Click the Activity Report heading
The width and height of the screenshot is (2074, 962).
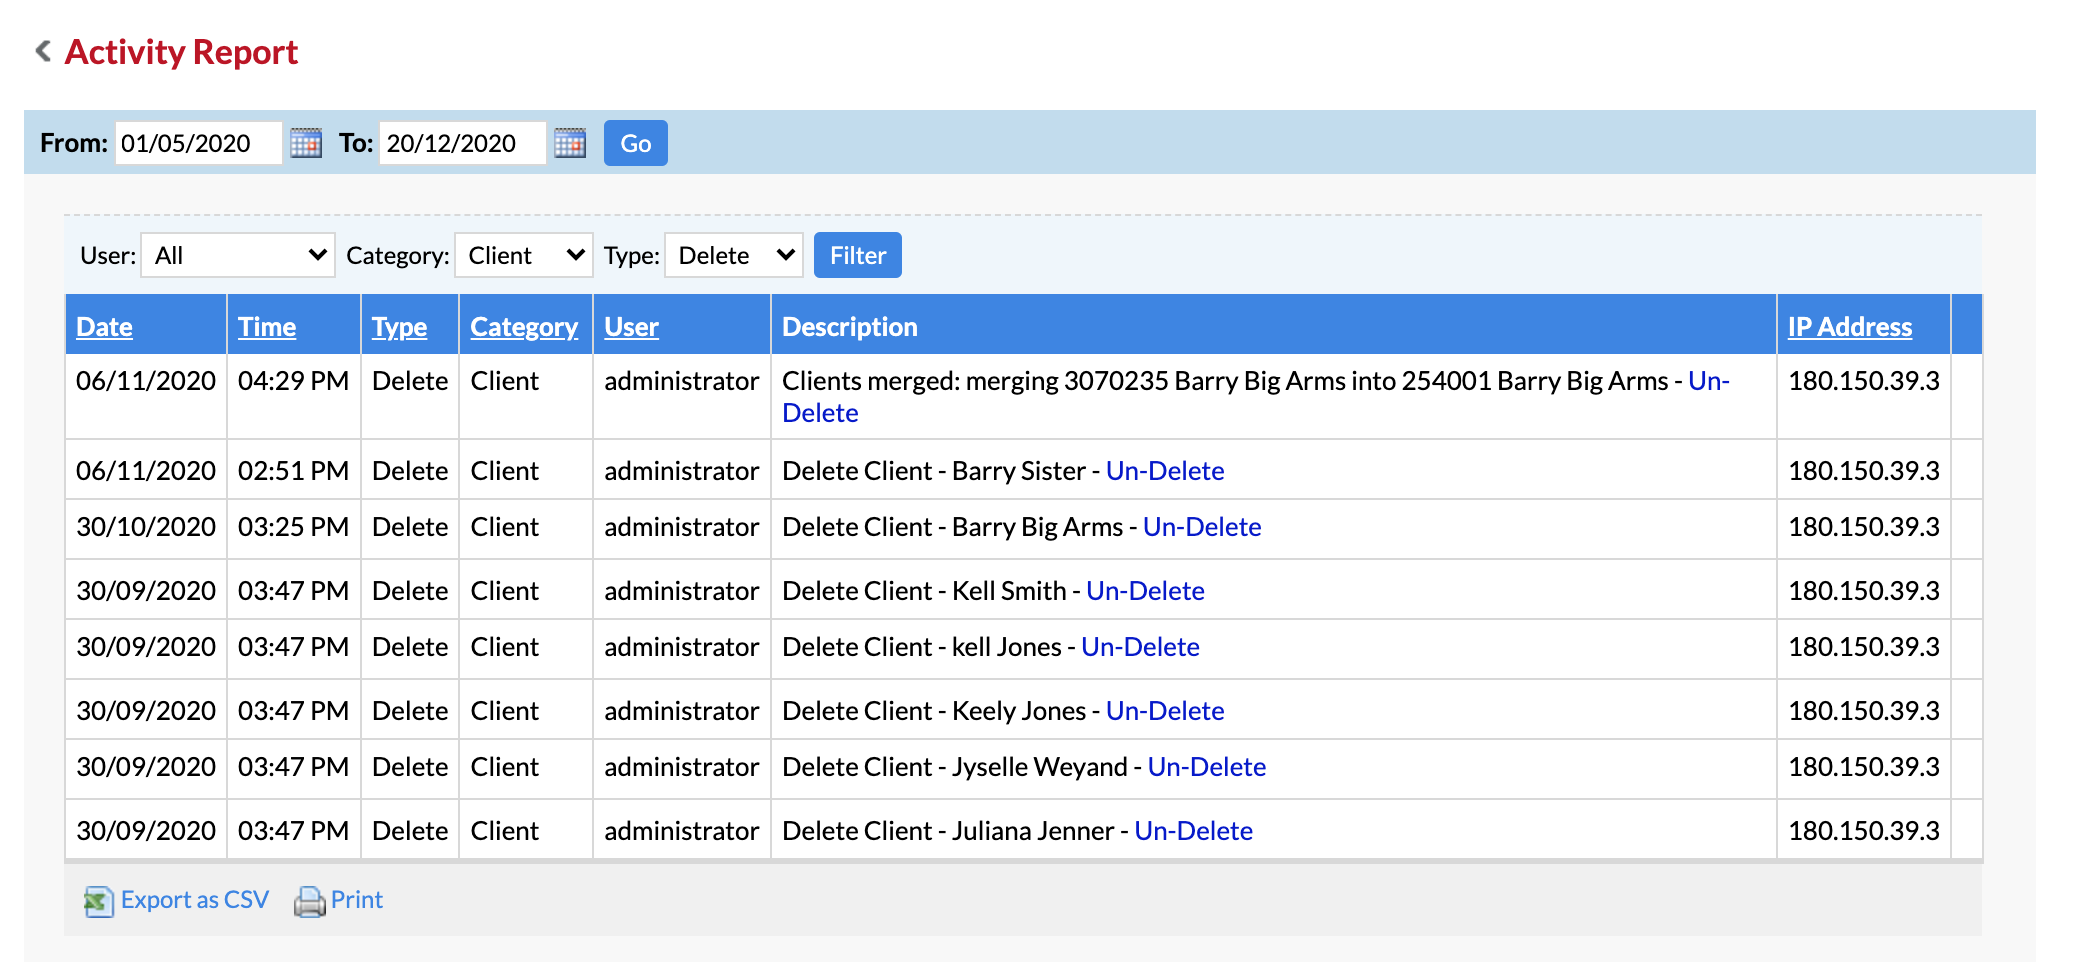pyautogui.click(x=181, y=52)
